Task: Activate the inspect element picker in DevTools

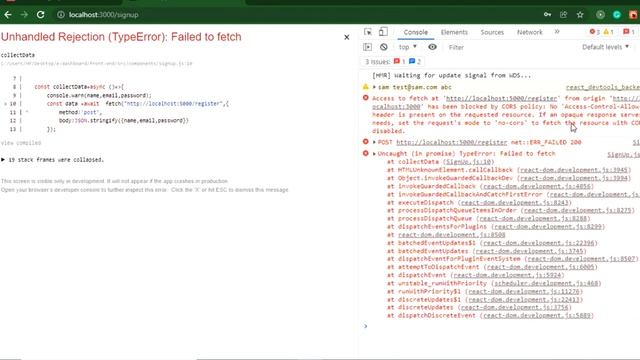Action: (368, 32)
